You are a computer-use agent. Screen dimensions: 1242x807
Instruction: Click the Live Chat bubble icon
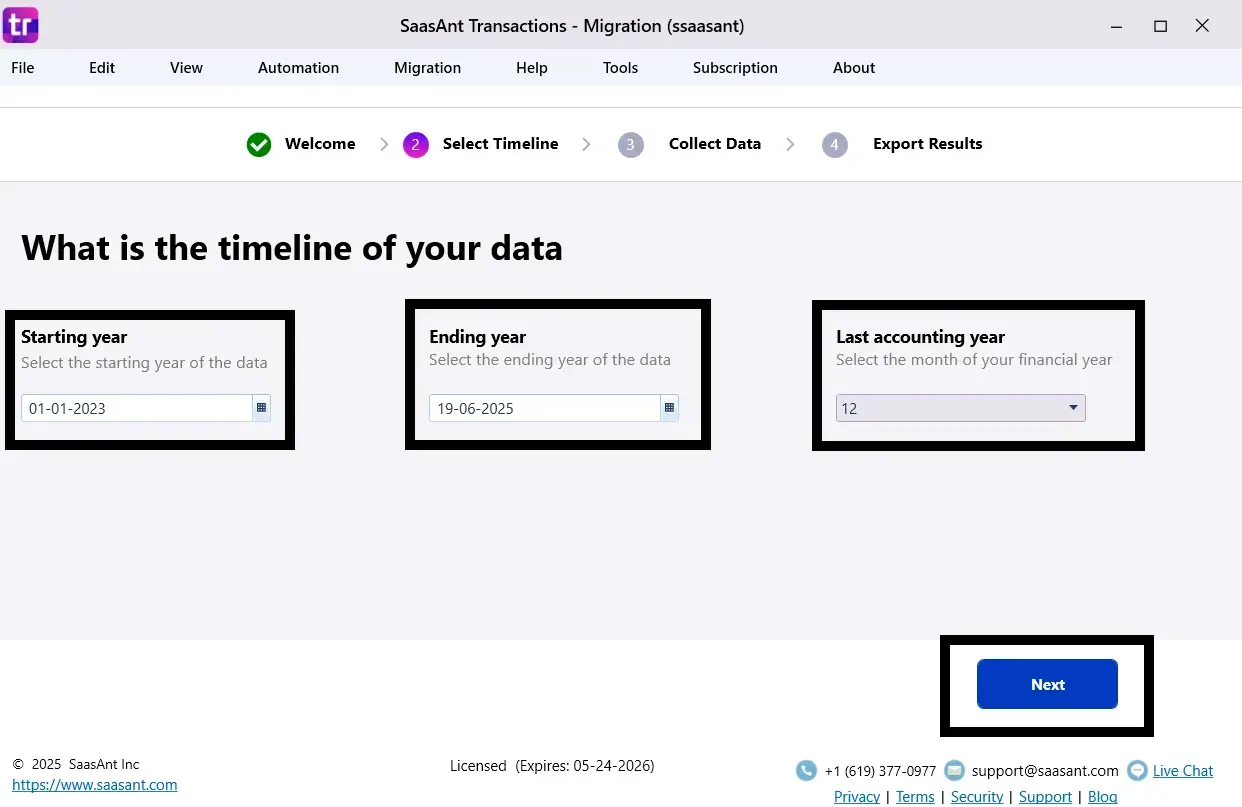click(x=1137, y=770)
